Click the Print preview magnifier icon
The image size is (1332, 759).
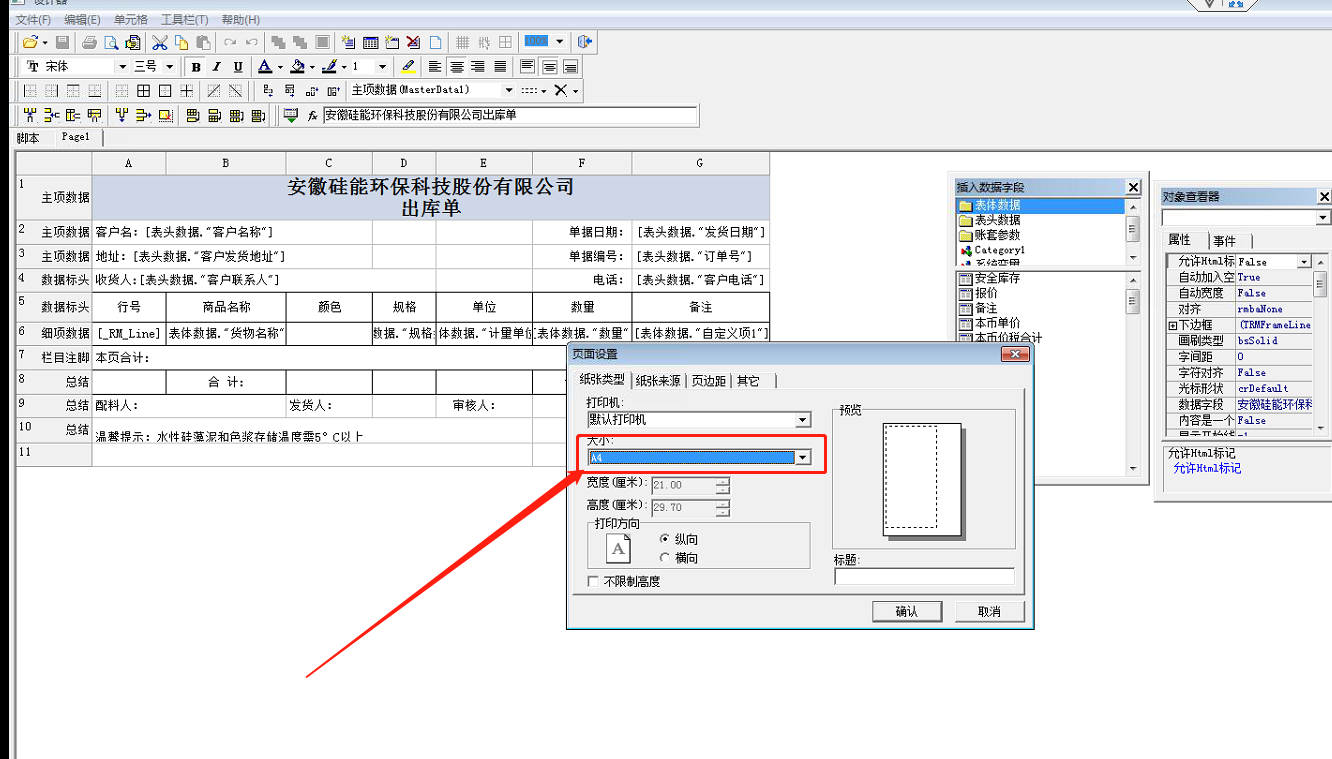click(111, 42)
